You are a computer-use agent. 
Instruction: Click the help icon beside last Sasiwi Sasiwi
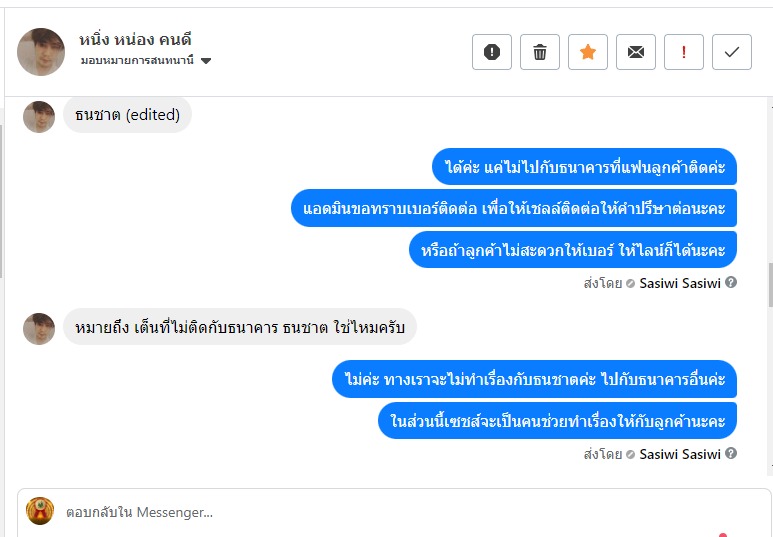[731, 454]
